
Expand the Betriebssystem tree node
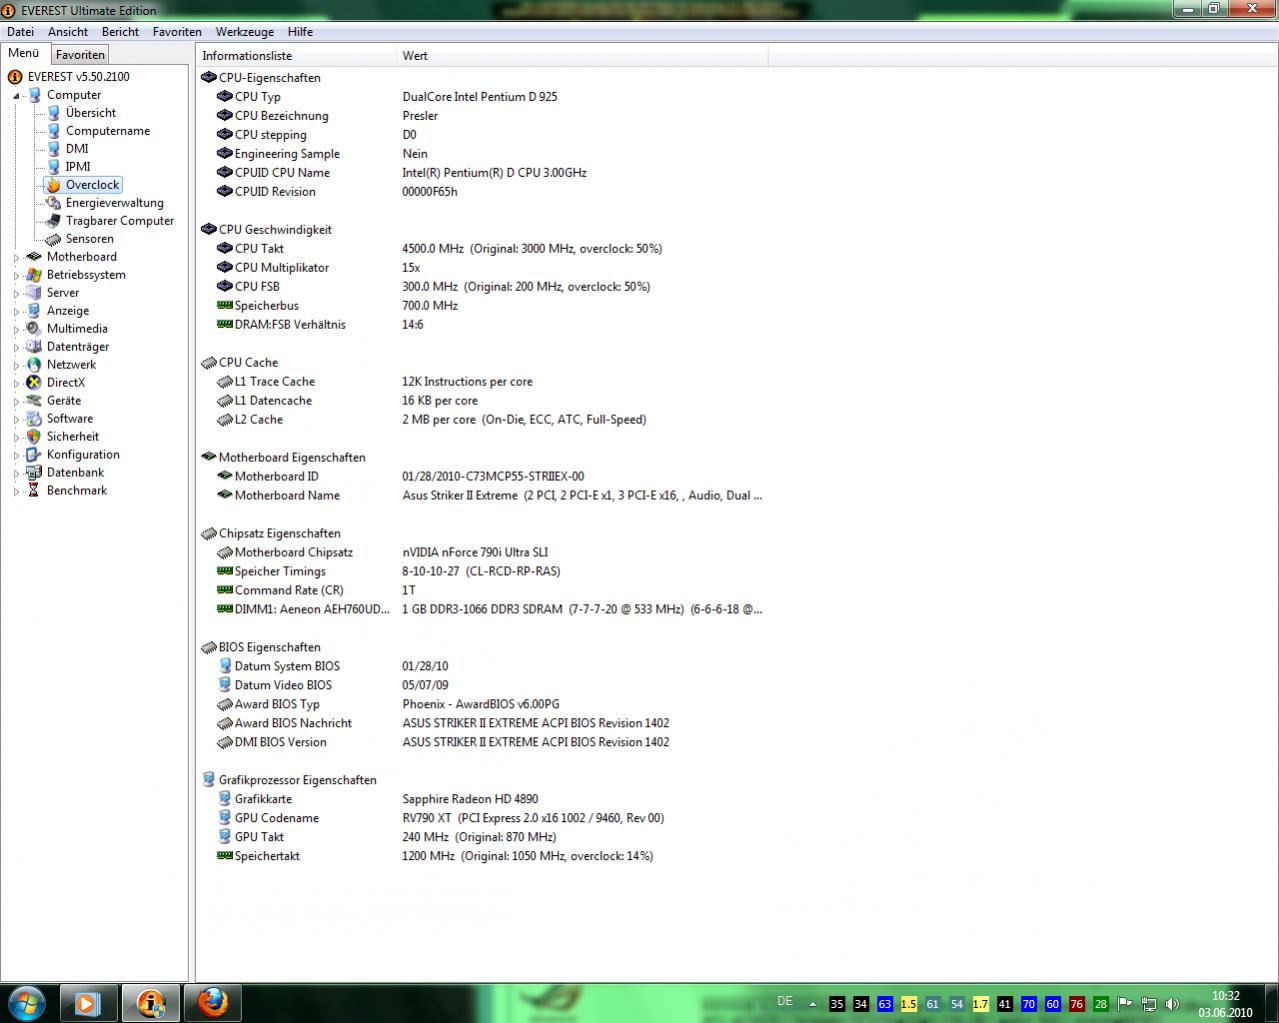pyautogui.click(x=16, y=276)
